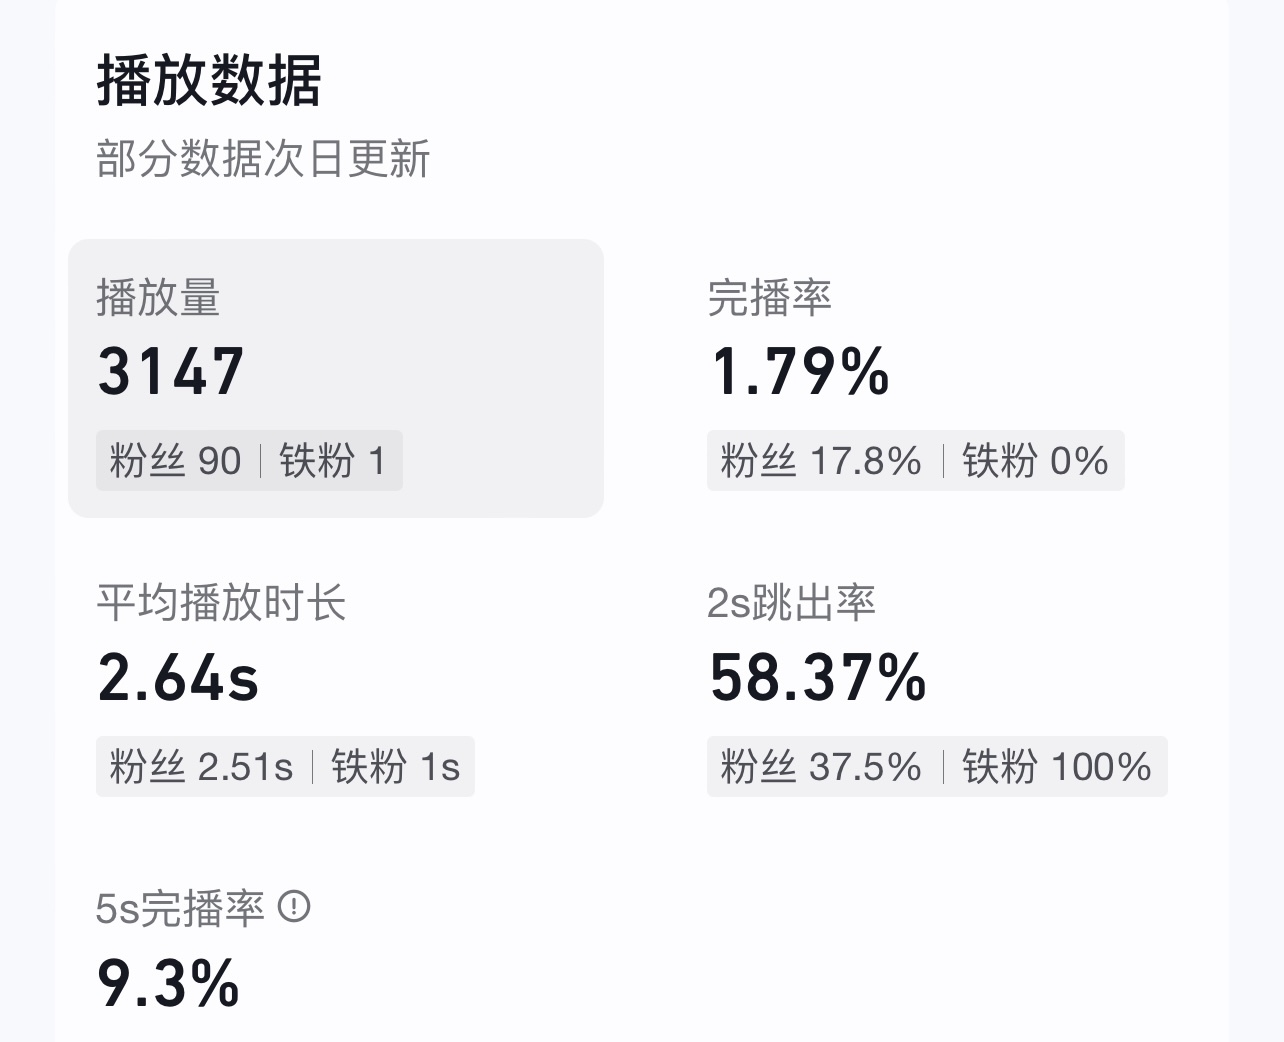Click the 粉丝 90 tag under 播放量
This screenshot has width=1284, height=1042.
175,461
